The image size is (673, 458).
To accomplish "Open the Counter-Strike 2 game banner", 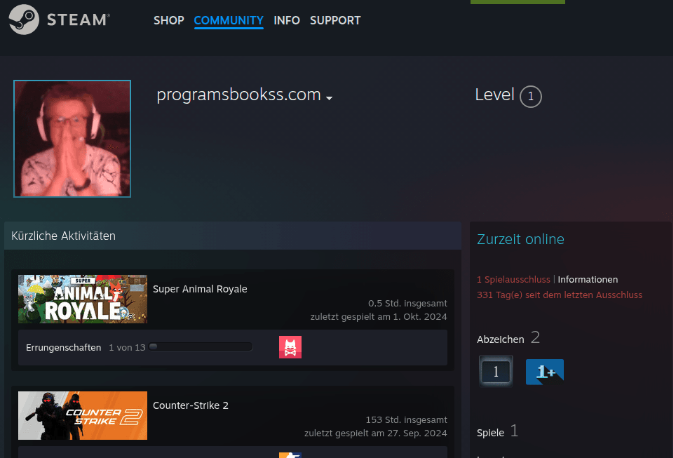I will [83, 415].
